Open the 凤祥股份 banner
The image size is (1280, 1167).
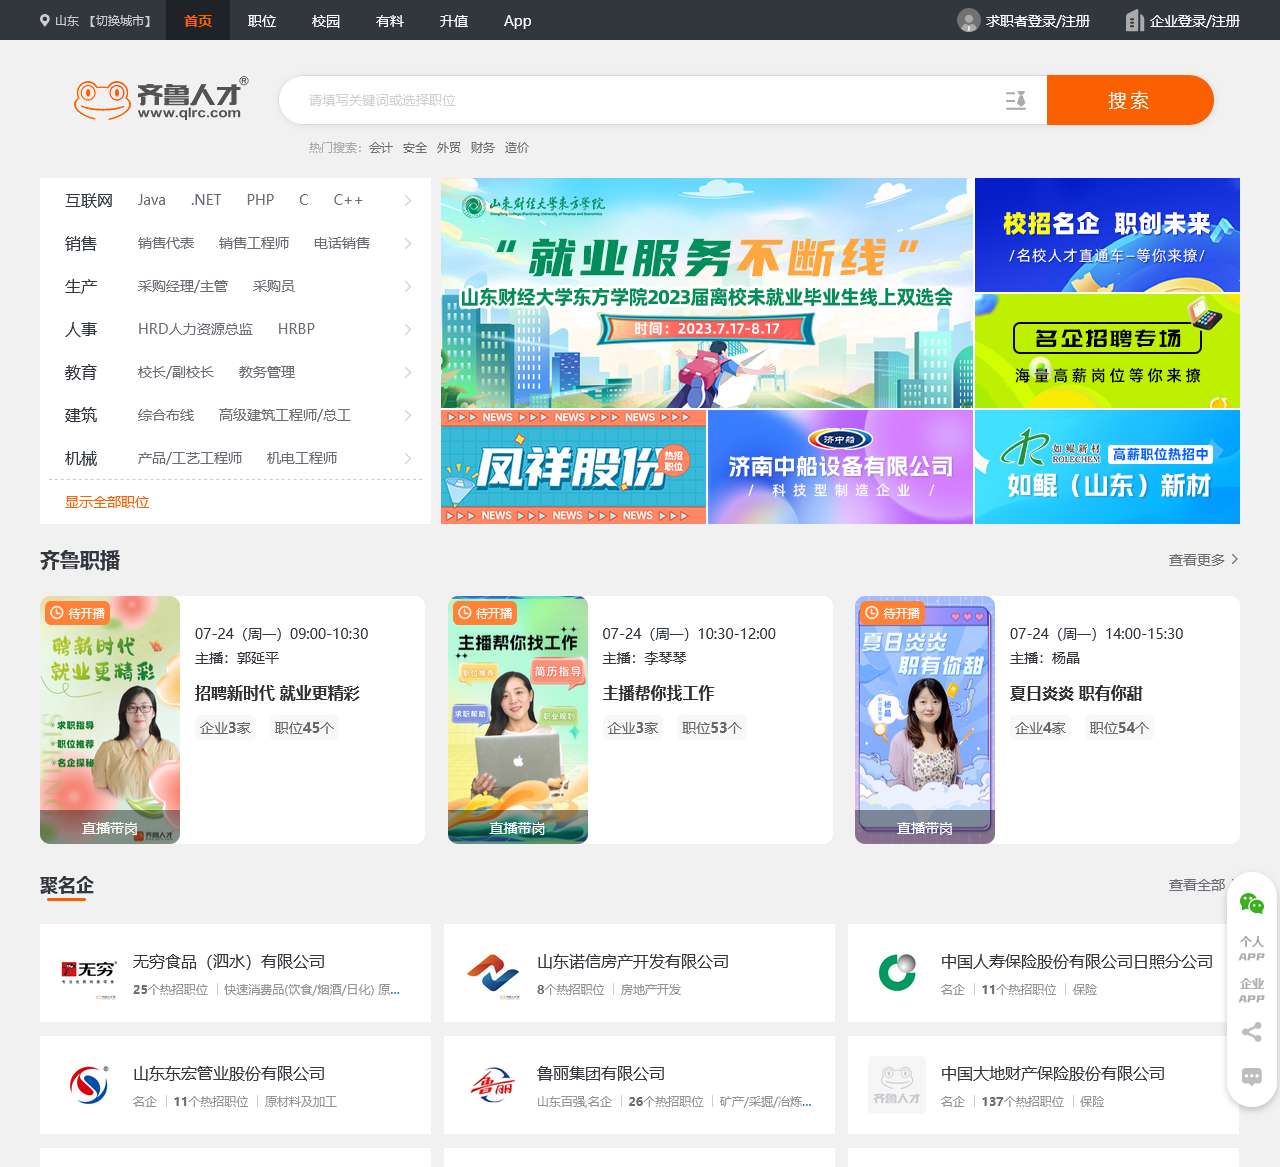(574, 467)
